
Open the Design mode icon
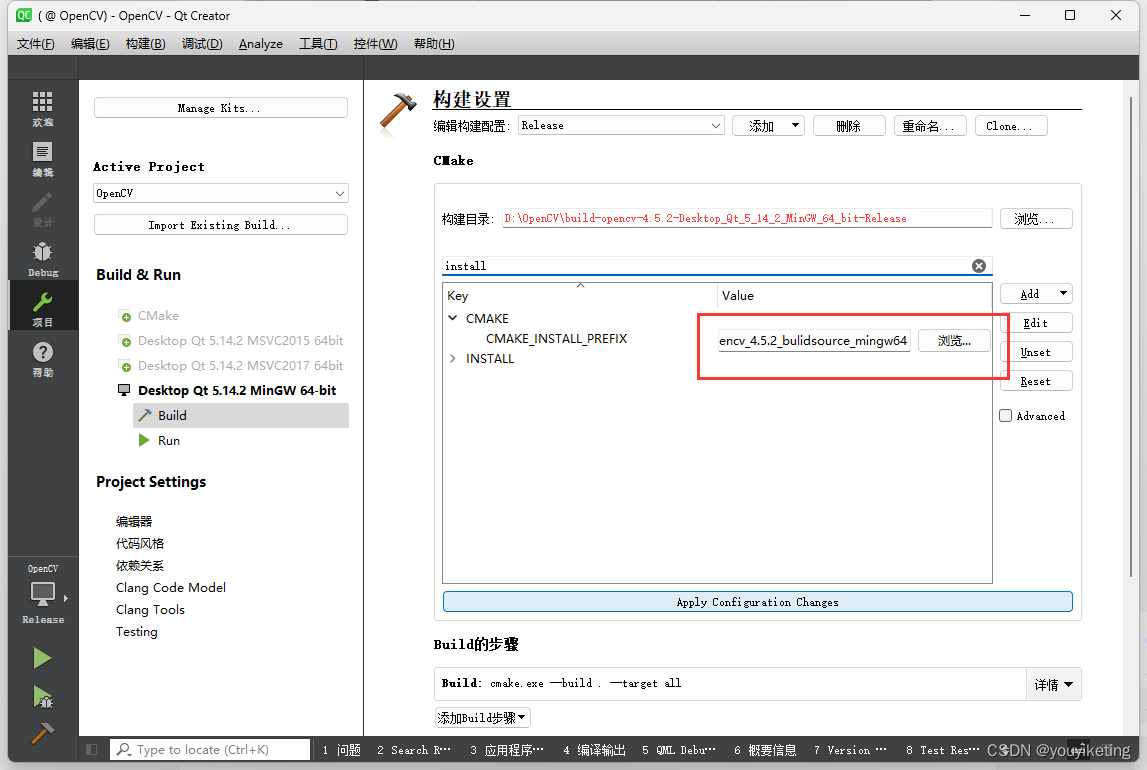click(42, 208)
